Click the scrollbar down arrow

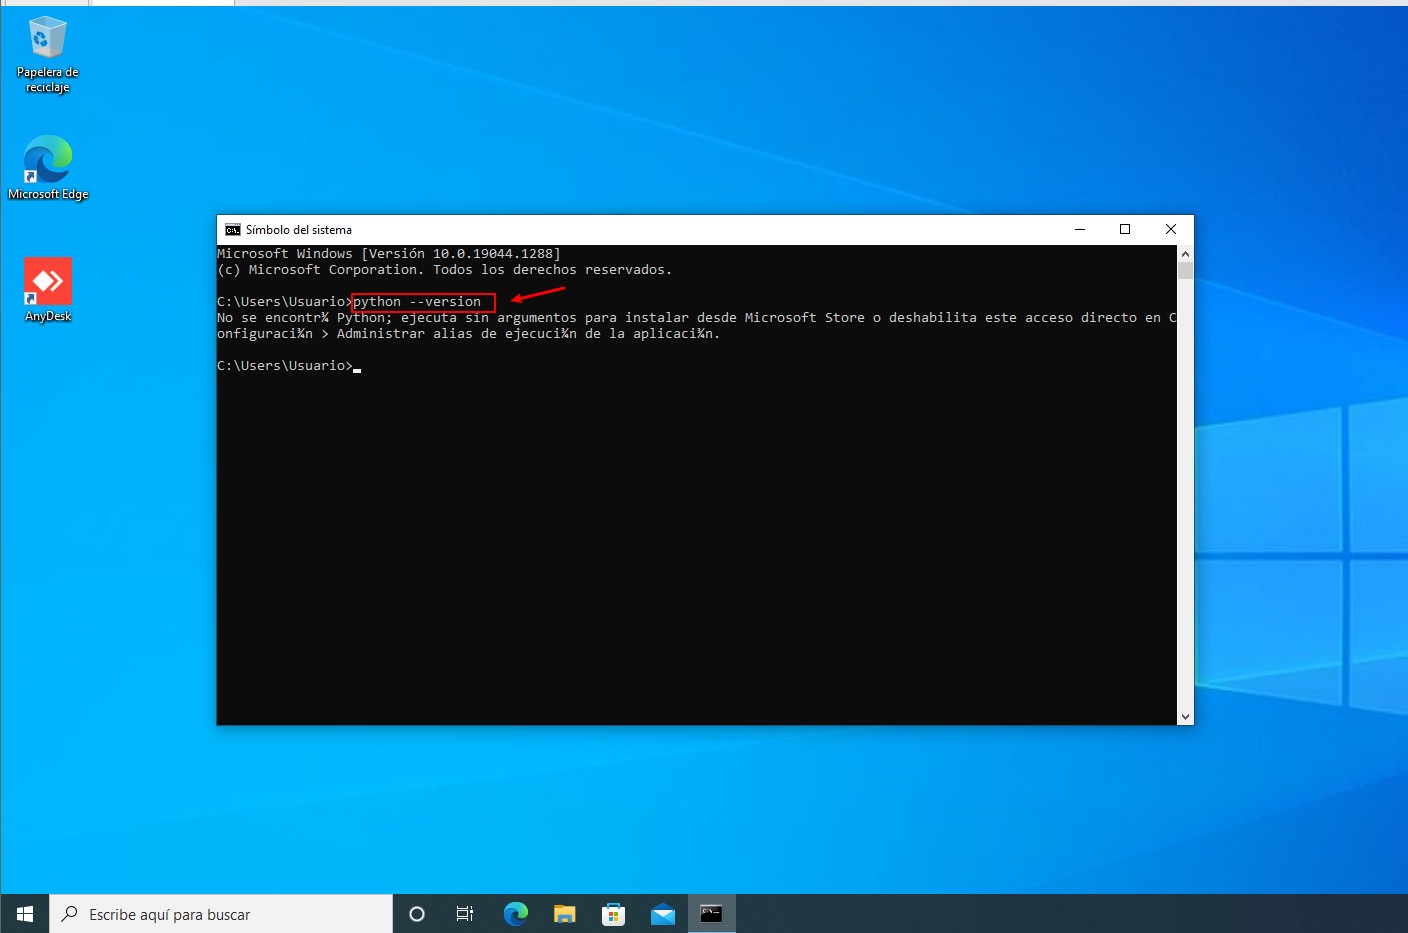[x=1185, y=716]
